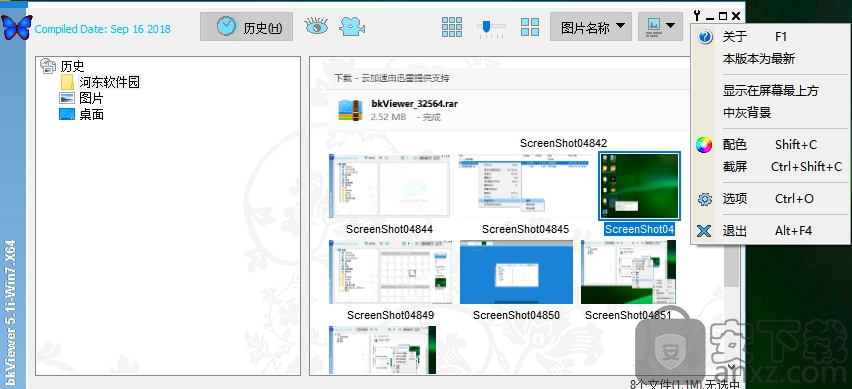This screenshot has height=389, width=852.
Task: Select 退出 Alt+F4 menu item
Action: point(771,231)
